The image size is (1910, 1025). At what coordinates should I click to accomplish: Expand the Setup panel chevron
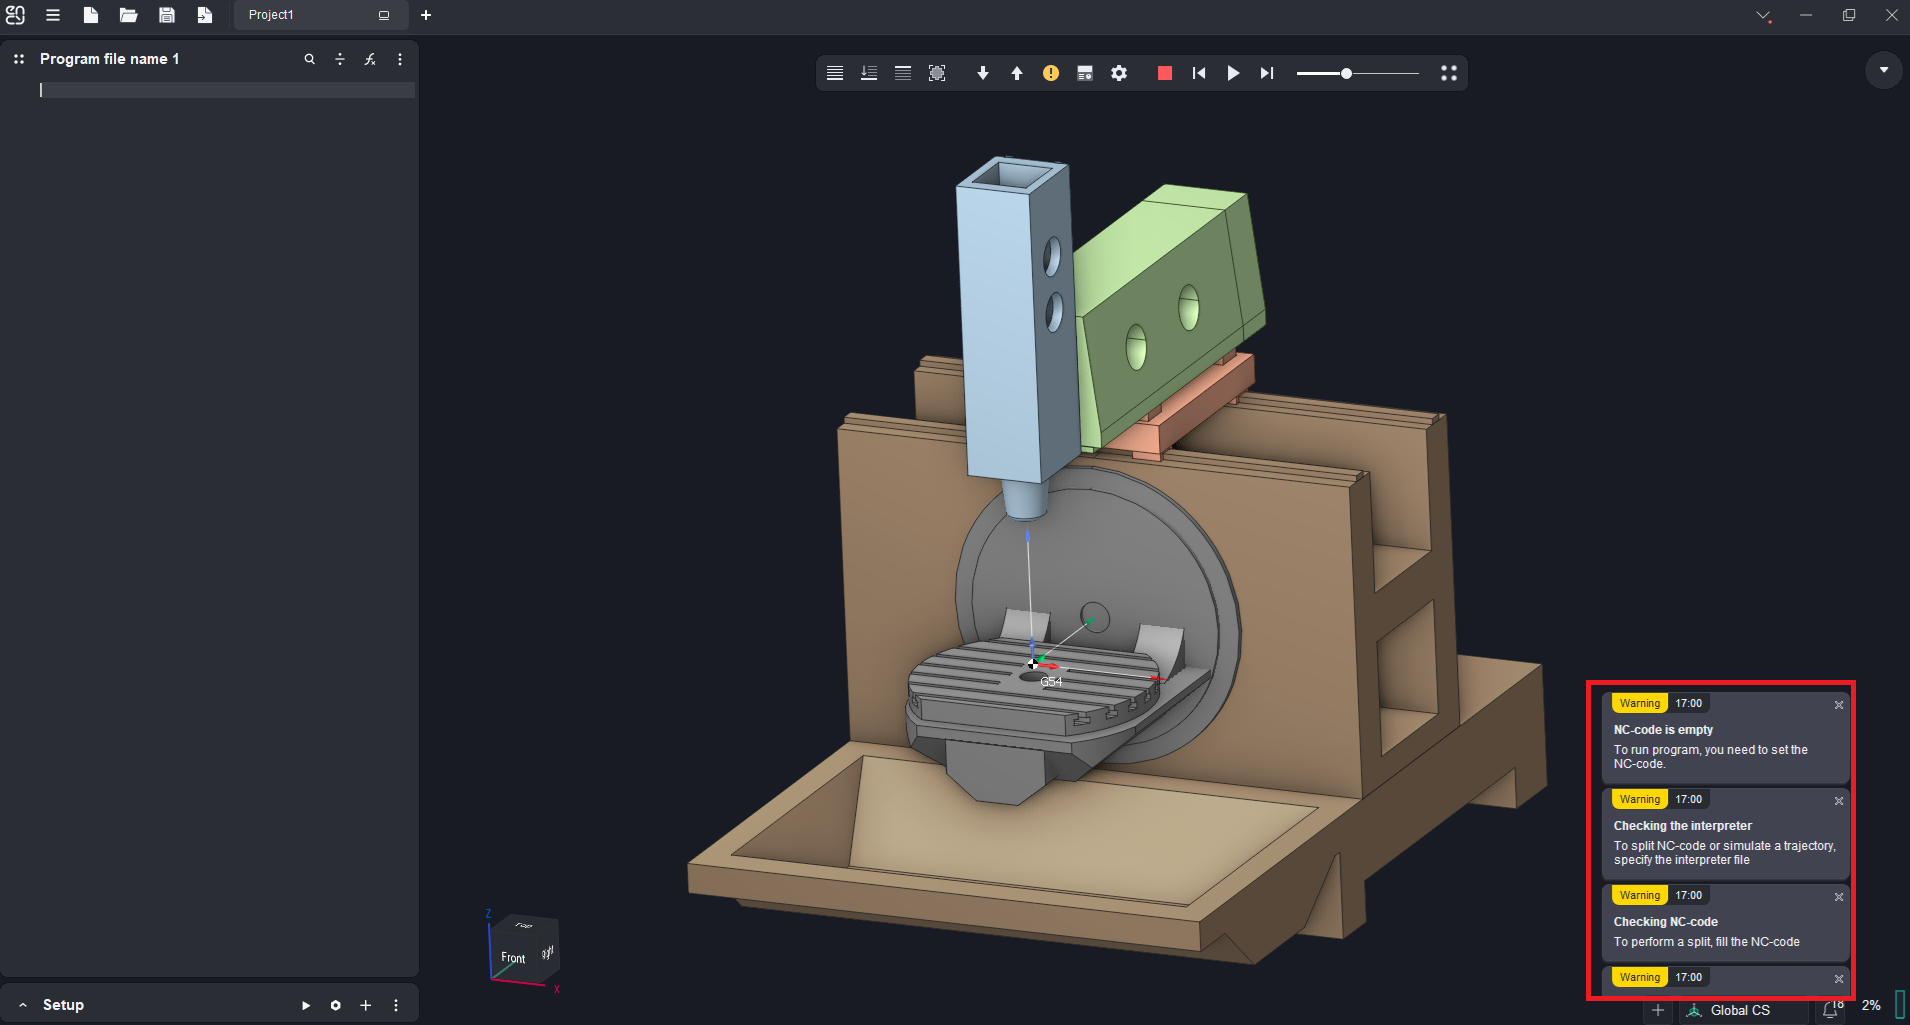tap(23, 1005)
